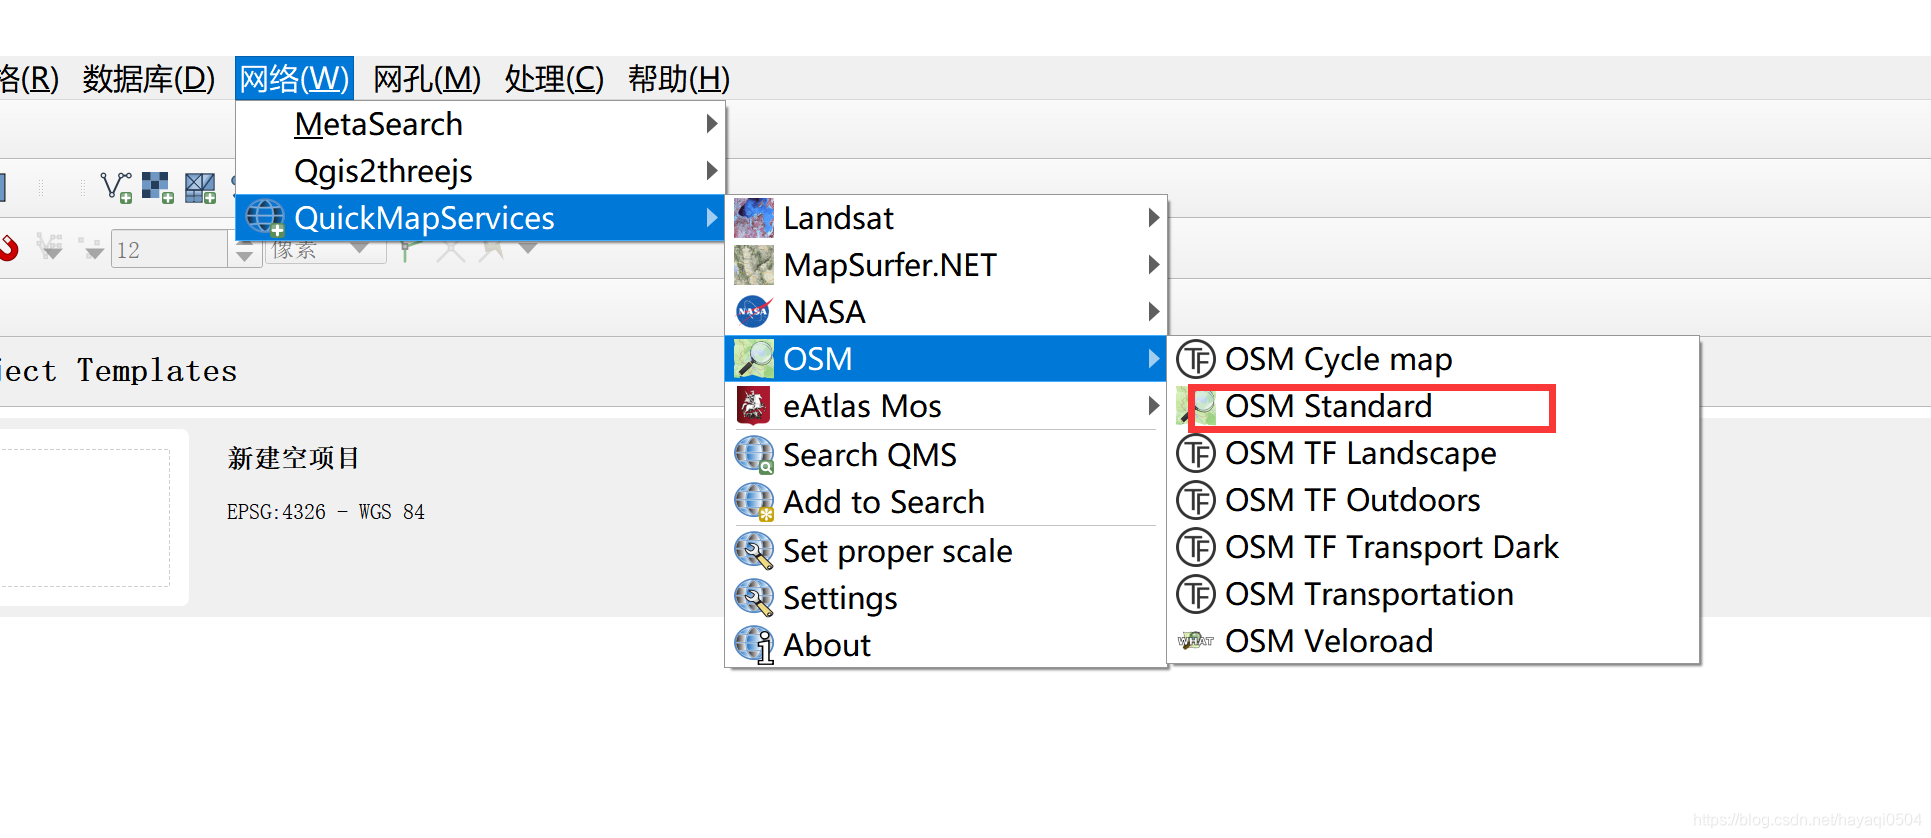The image size is (1931, 838).
Task: Click the OSM TF Landscape icon
Action: (x=1196, y=453)
